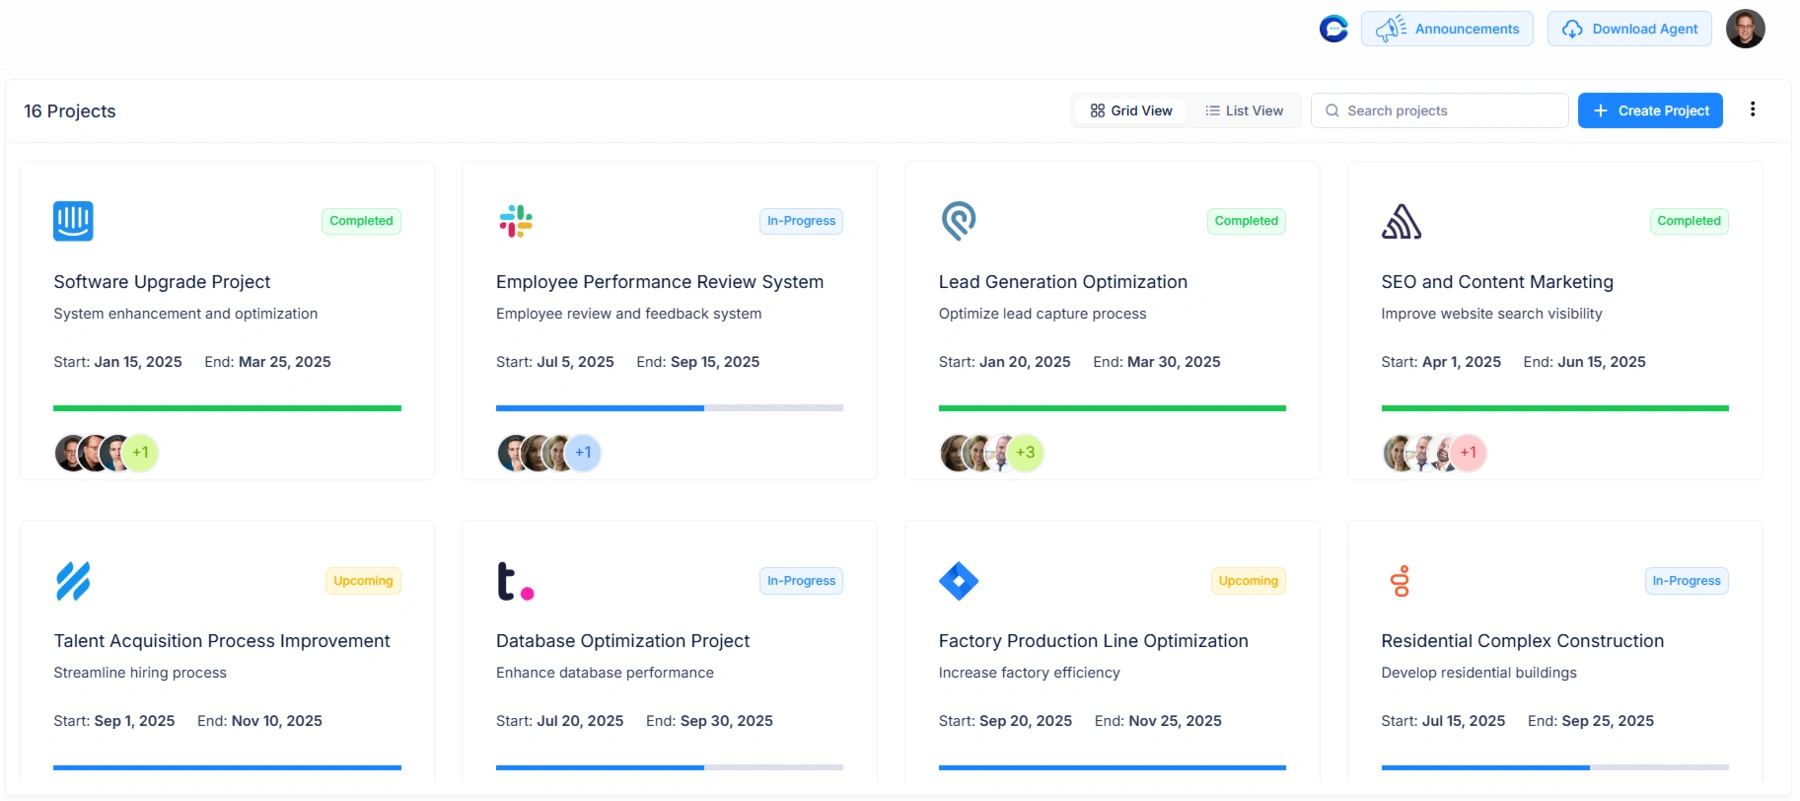The height and width of the screenshot is (801, 1800).
Task: Click 'End: Jun 15, 2025' date
Action: click(x=1585, y=362)
